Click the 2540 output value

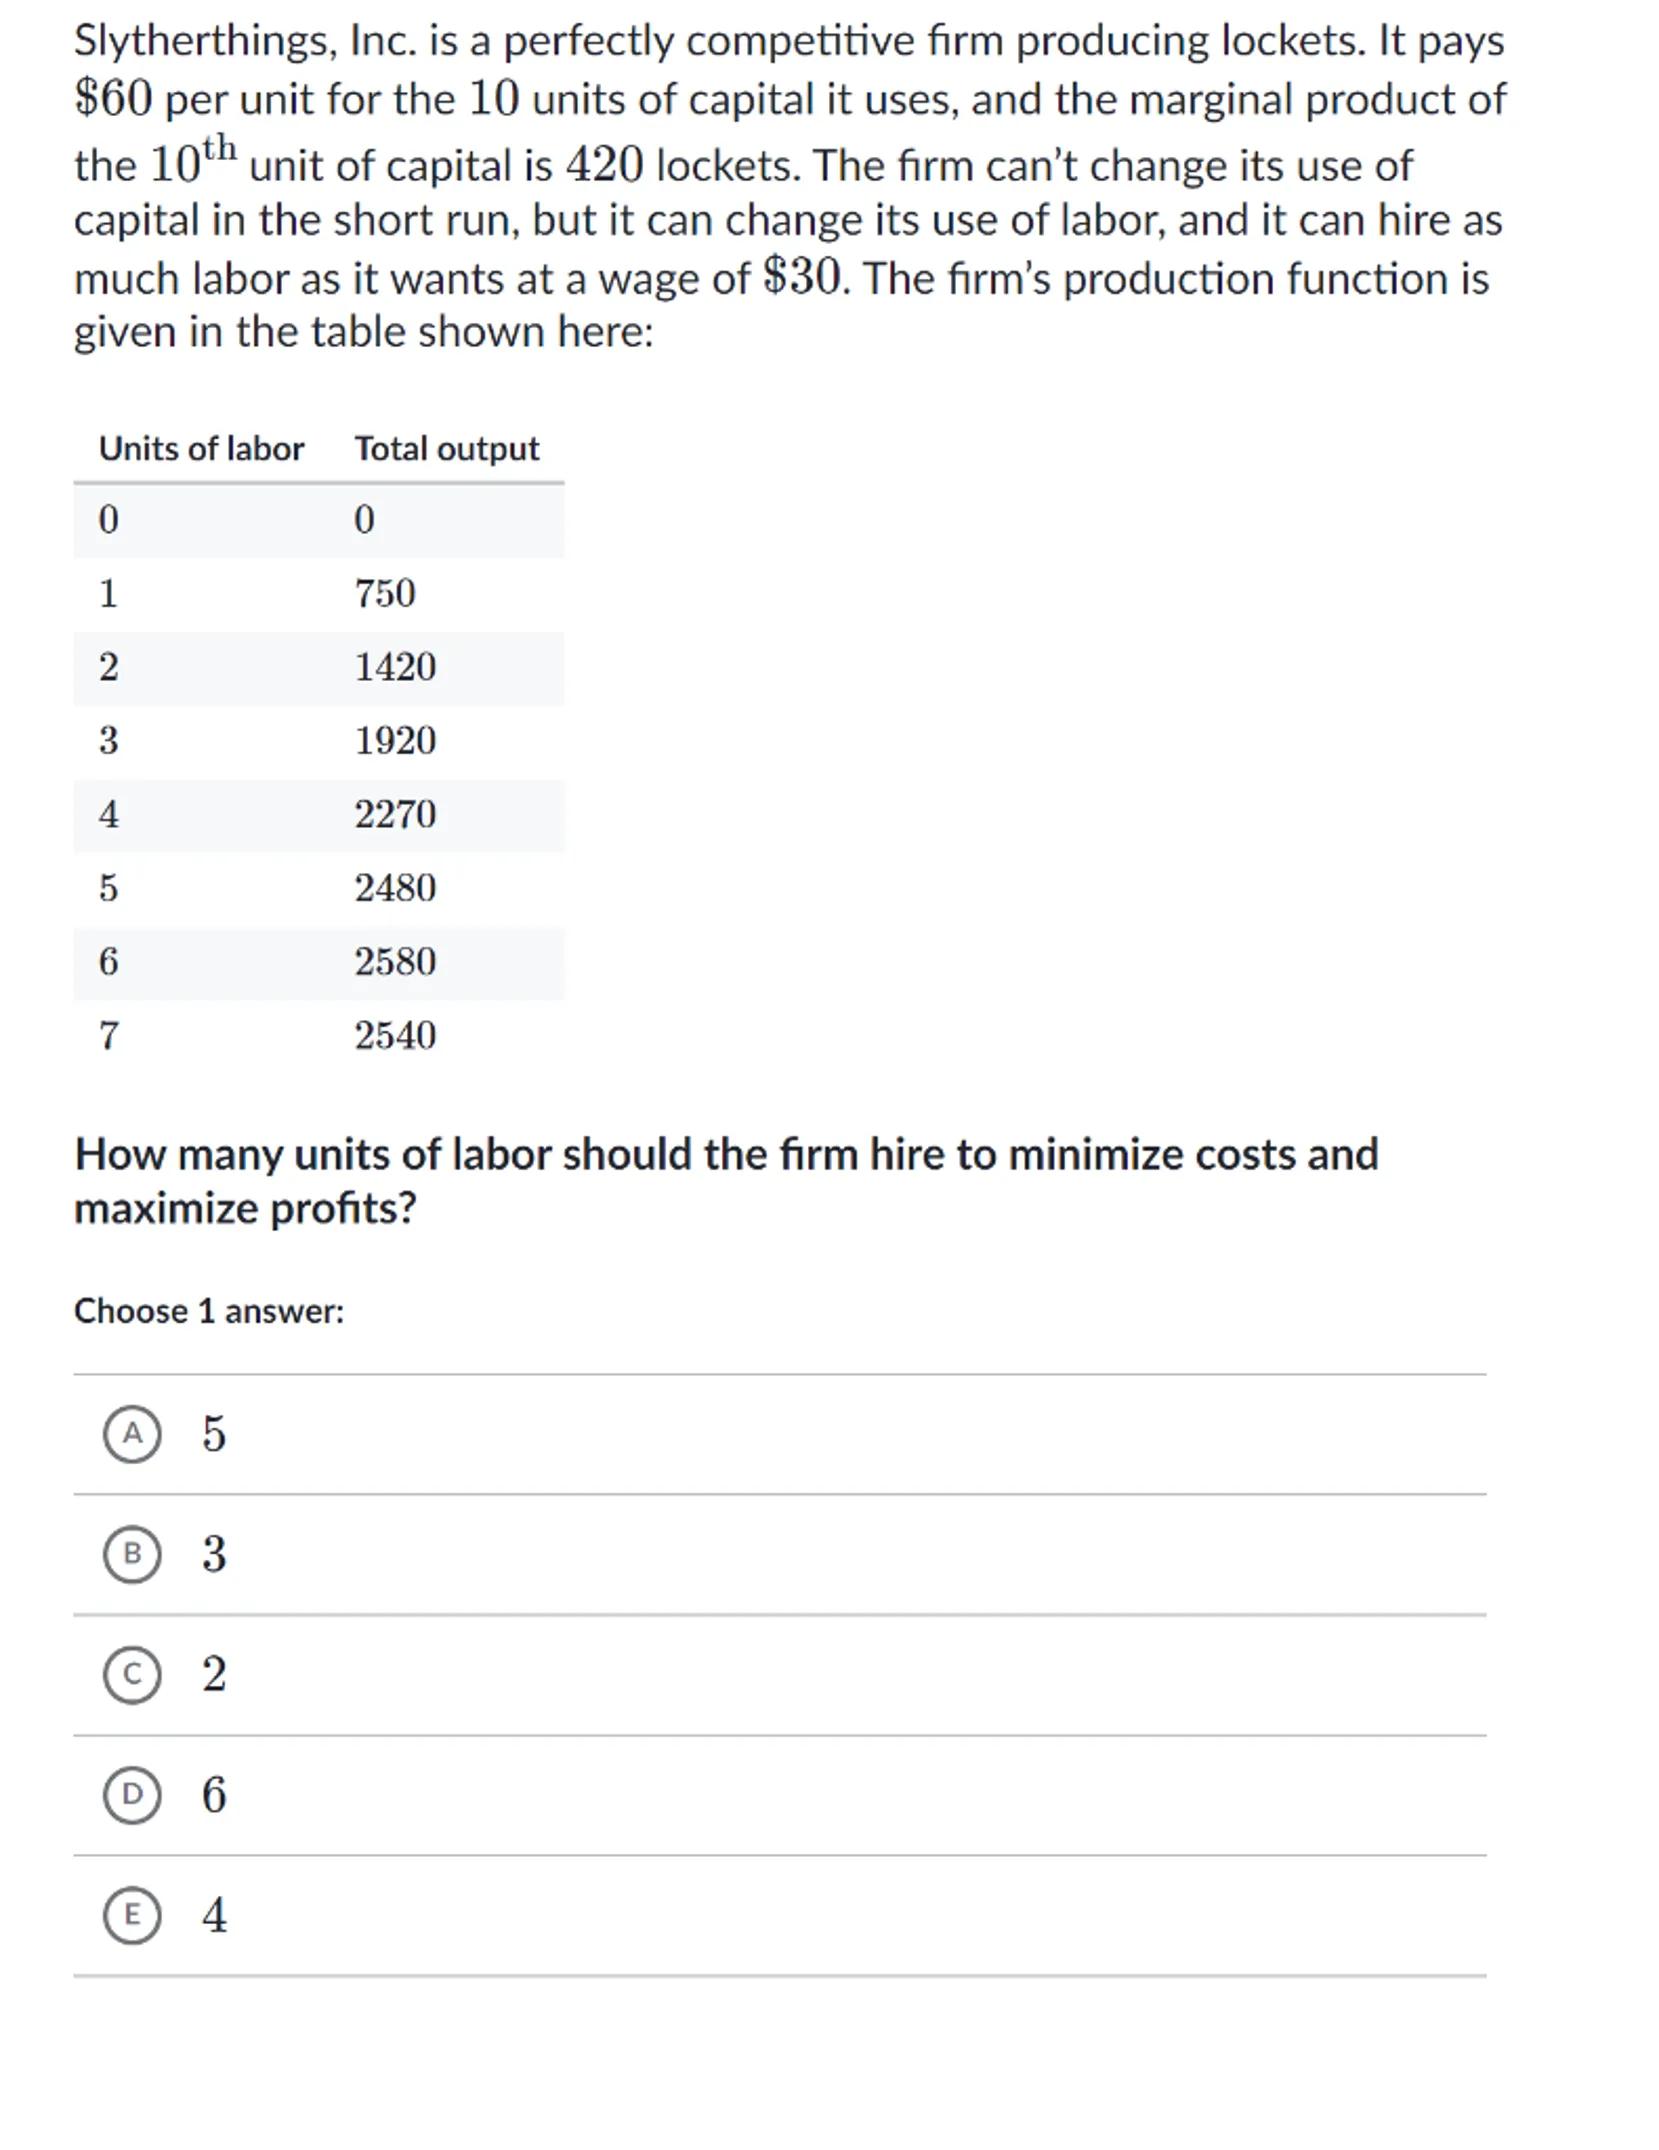coord(395,1036)
